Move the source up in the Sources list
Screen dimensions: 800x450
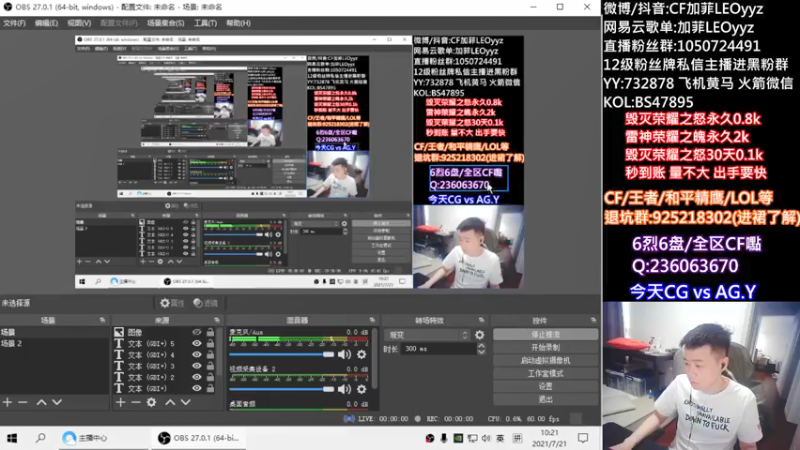pyautogui.click(x=170, y=402)
